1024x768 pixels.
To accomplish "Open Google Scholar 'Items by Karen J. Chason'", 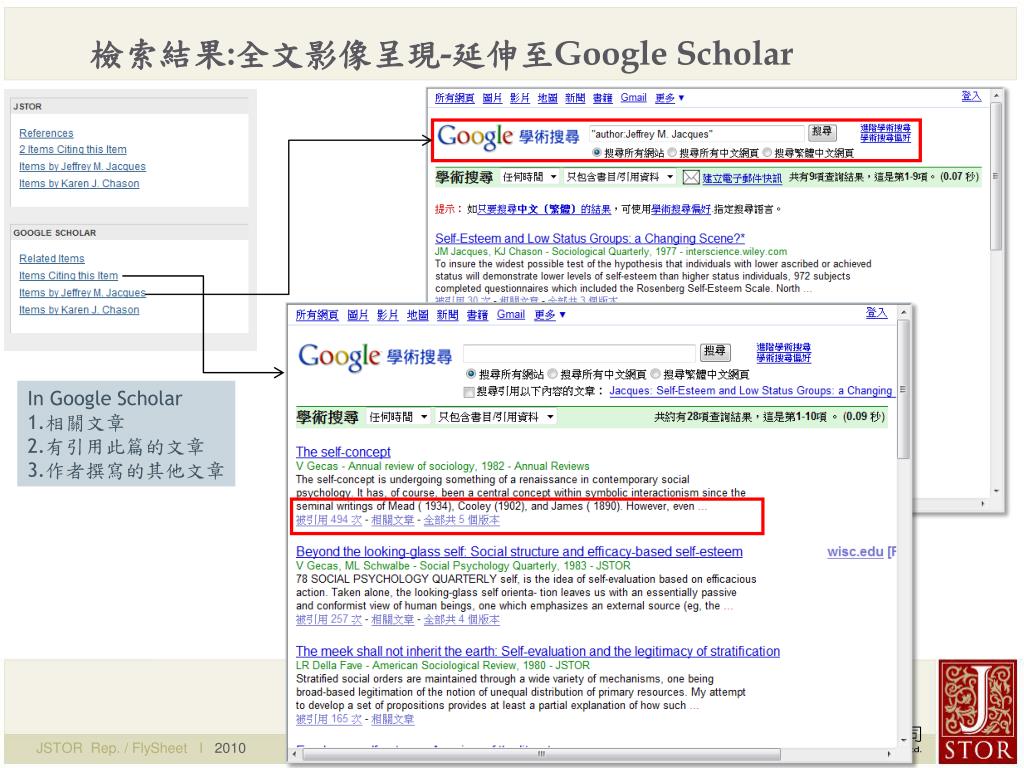I will click(x=79, y=310).
